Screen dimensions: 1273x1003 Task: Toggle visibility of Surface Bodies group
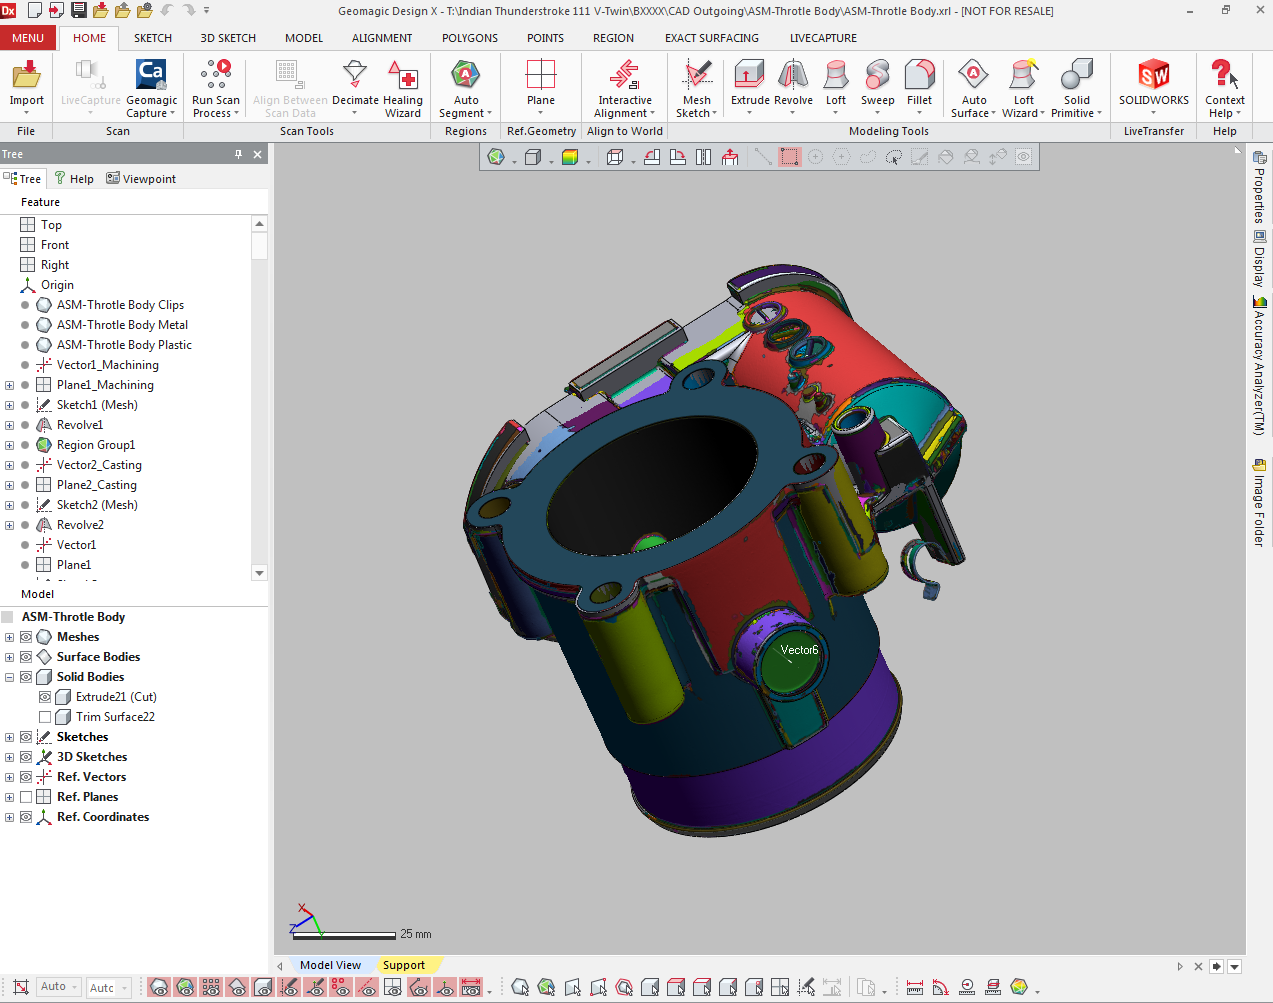[x=26, y=657]
